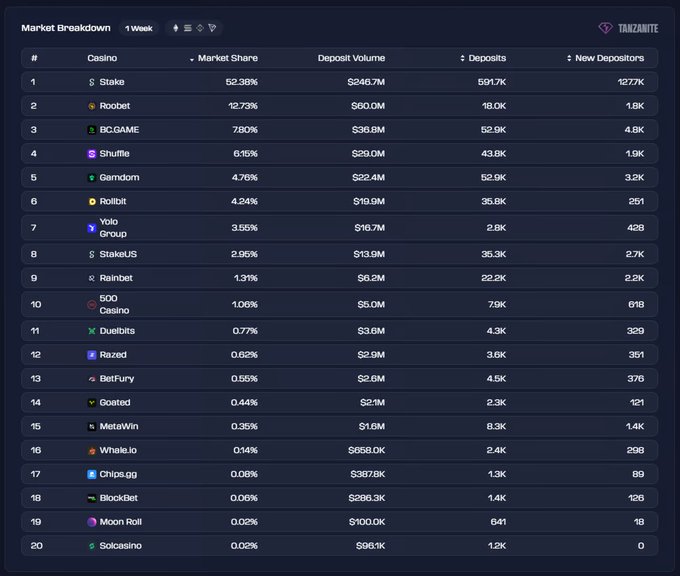
Task: Open the Shuffle casino name
Action: (114, 154)
